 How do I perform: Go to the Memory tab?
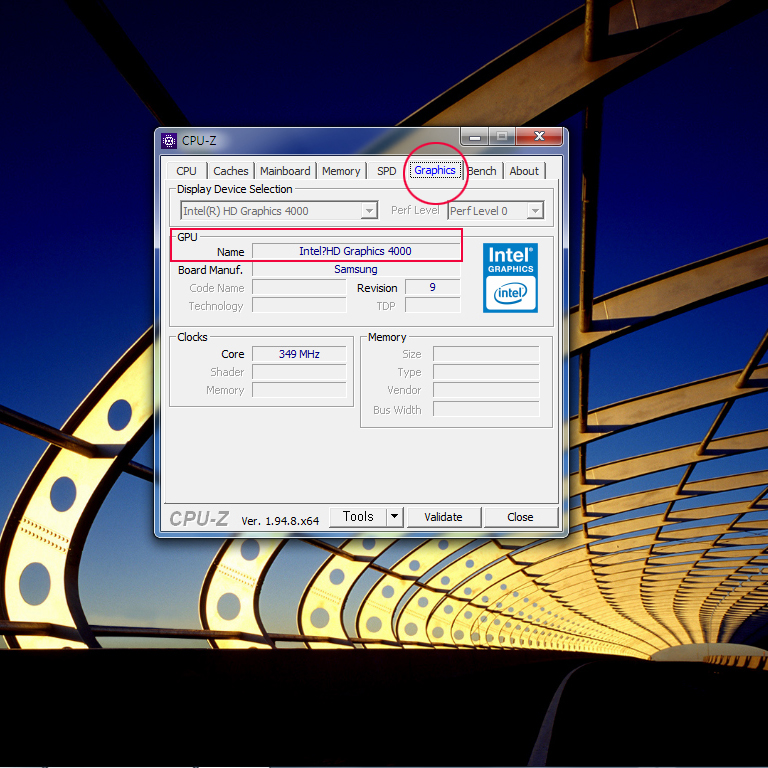(341, 171)
